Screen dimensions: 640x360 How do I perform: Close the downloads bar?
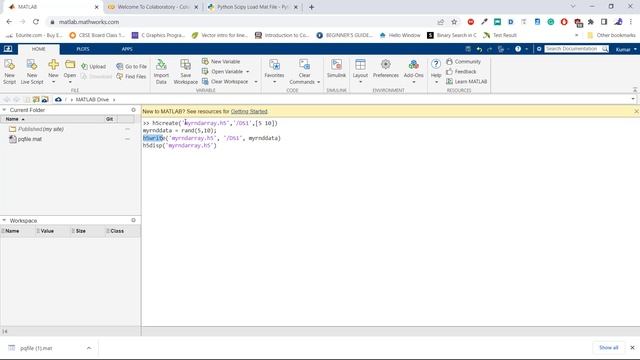632,348
